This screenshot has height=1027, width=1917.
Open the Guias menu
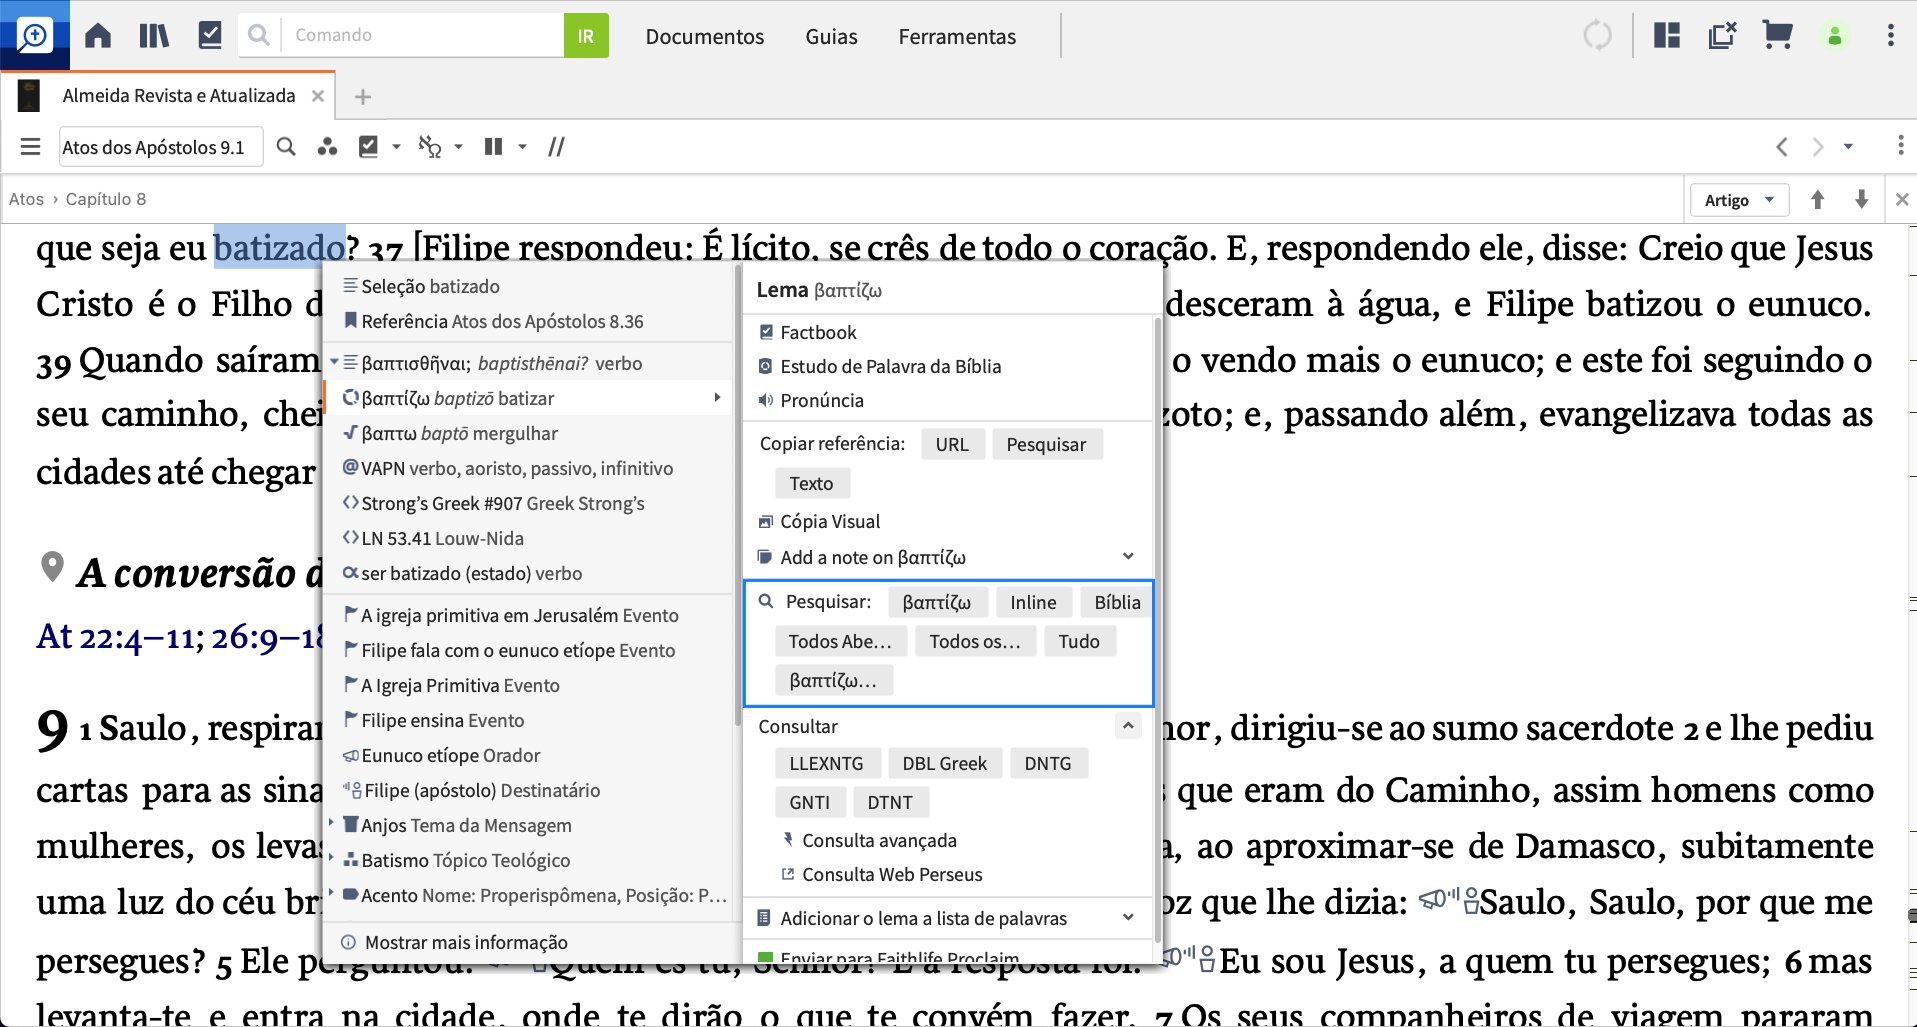pyautogui.click(x=831, y=37)
